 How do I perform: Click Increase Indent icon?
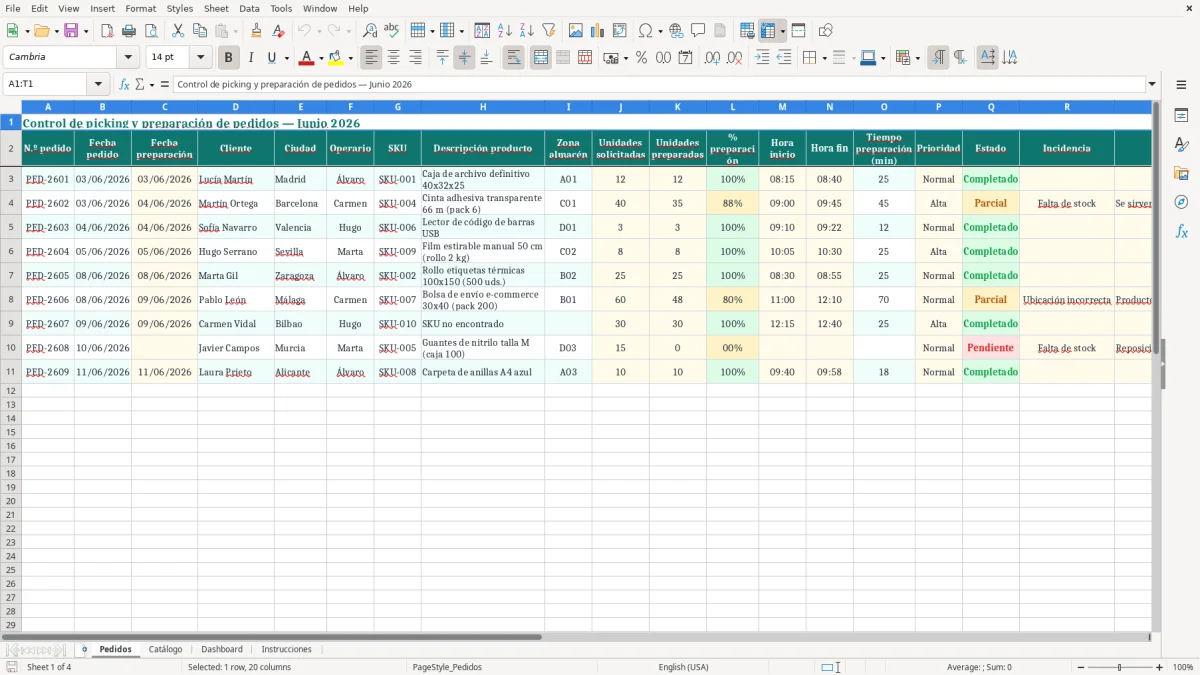click(762, 58)
